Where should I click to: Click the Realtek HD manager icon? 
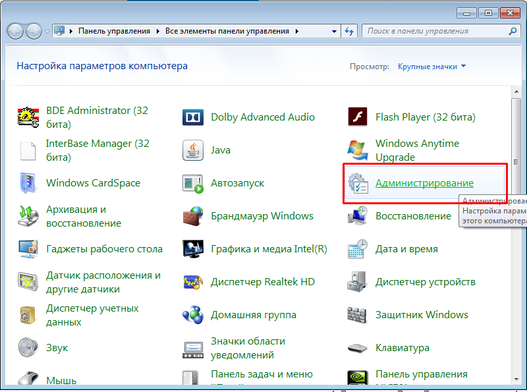[x=193, y=282]
